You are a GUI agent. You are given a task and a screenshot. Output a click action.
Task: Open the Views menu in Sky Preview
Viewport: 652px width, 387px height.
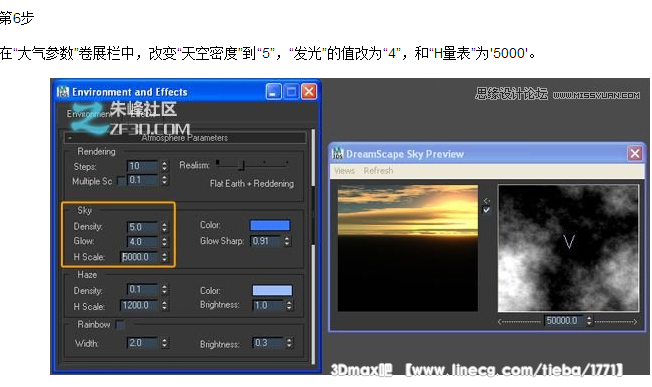click(344, 171)
